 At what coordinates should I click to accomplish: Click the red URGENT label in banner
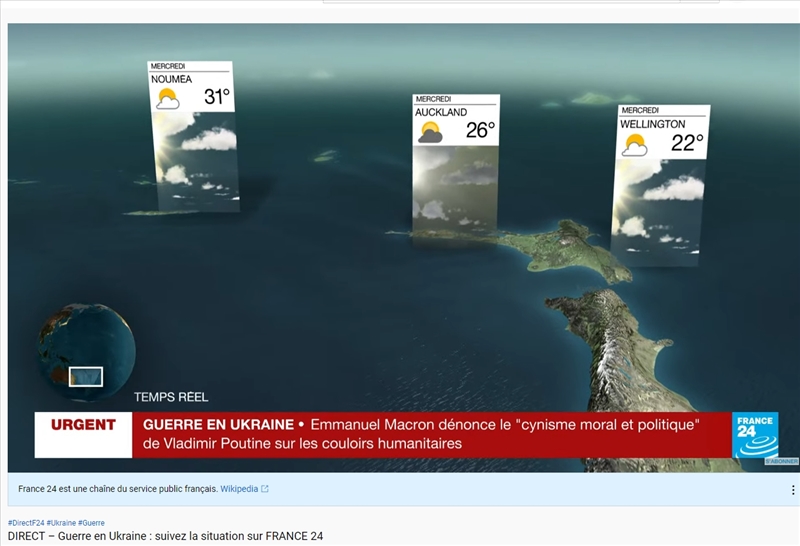83,425
